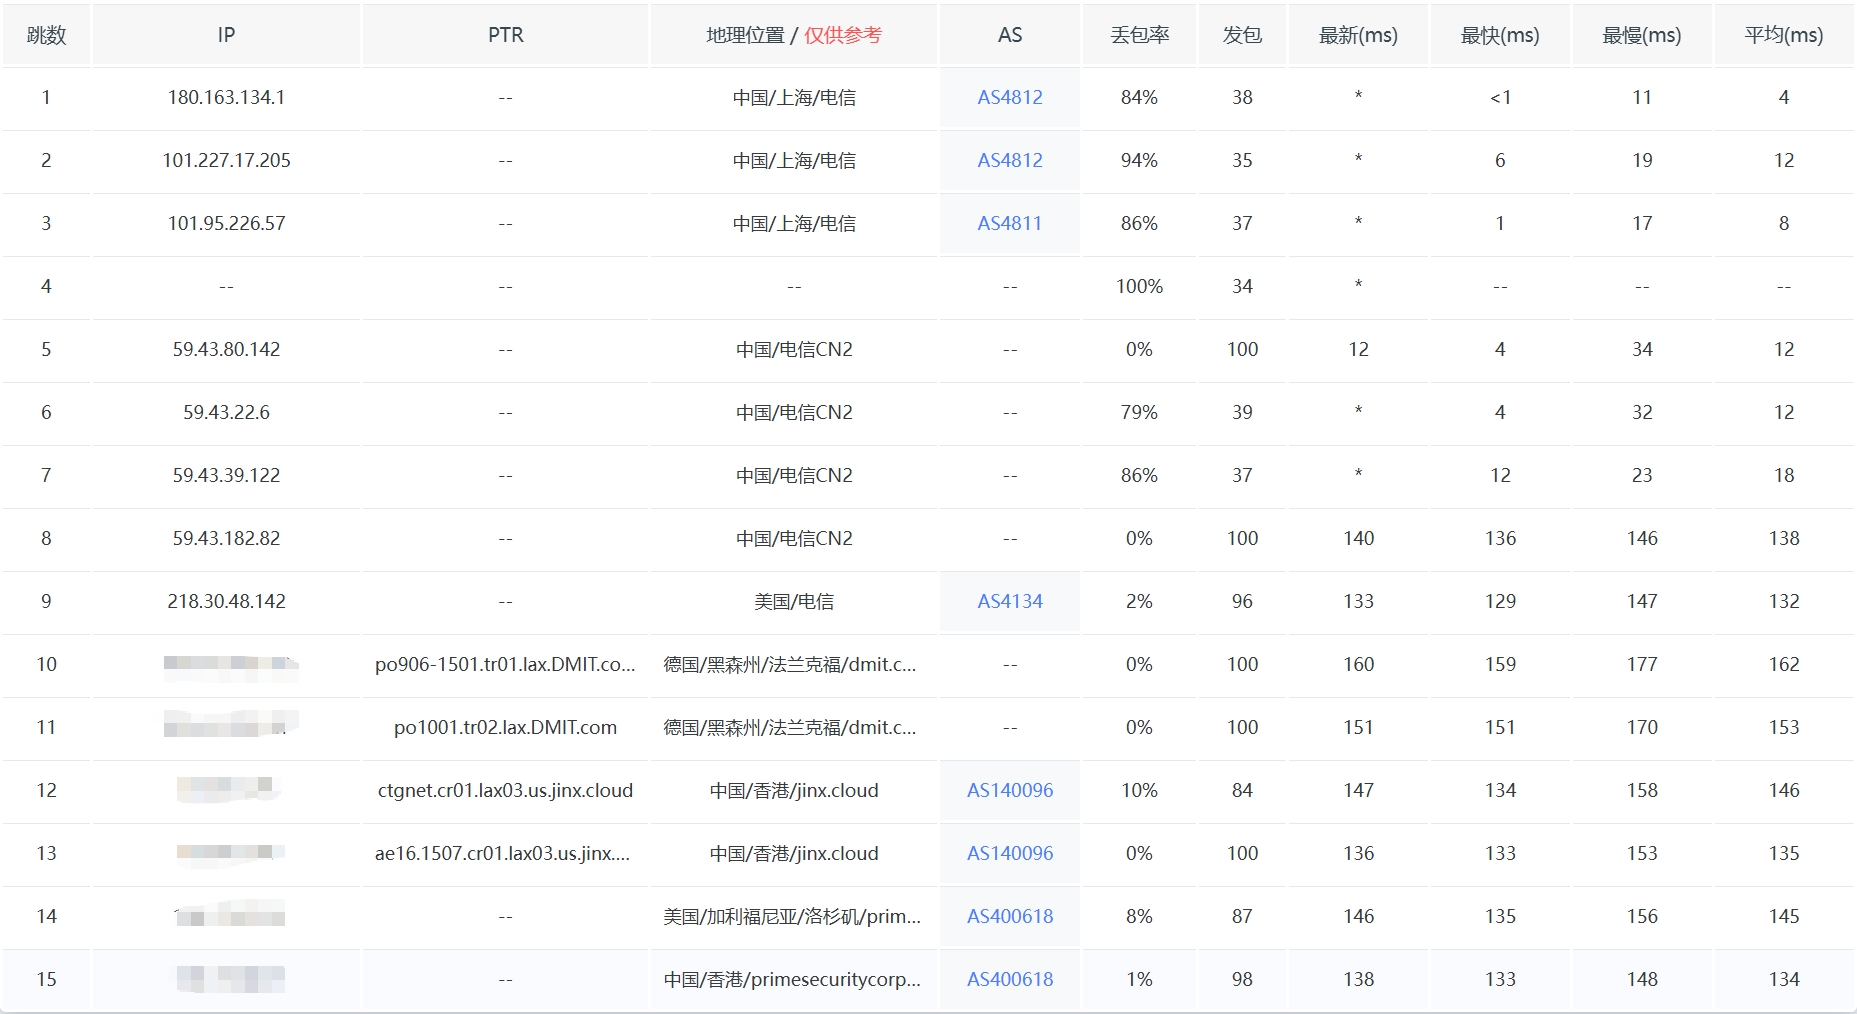Select IP address 59.43.22.6
The width and height of the screenshot is (1857, 1014).
coord(226,412)
